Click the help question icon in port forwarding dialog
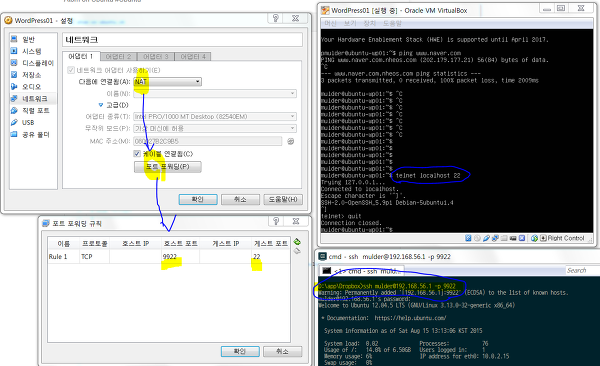This screenshot has width=600, height=366. 276,221
